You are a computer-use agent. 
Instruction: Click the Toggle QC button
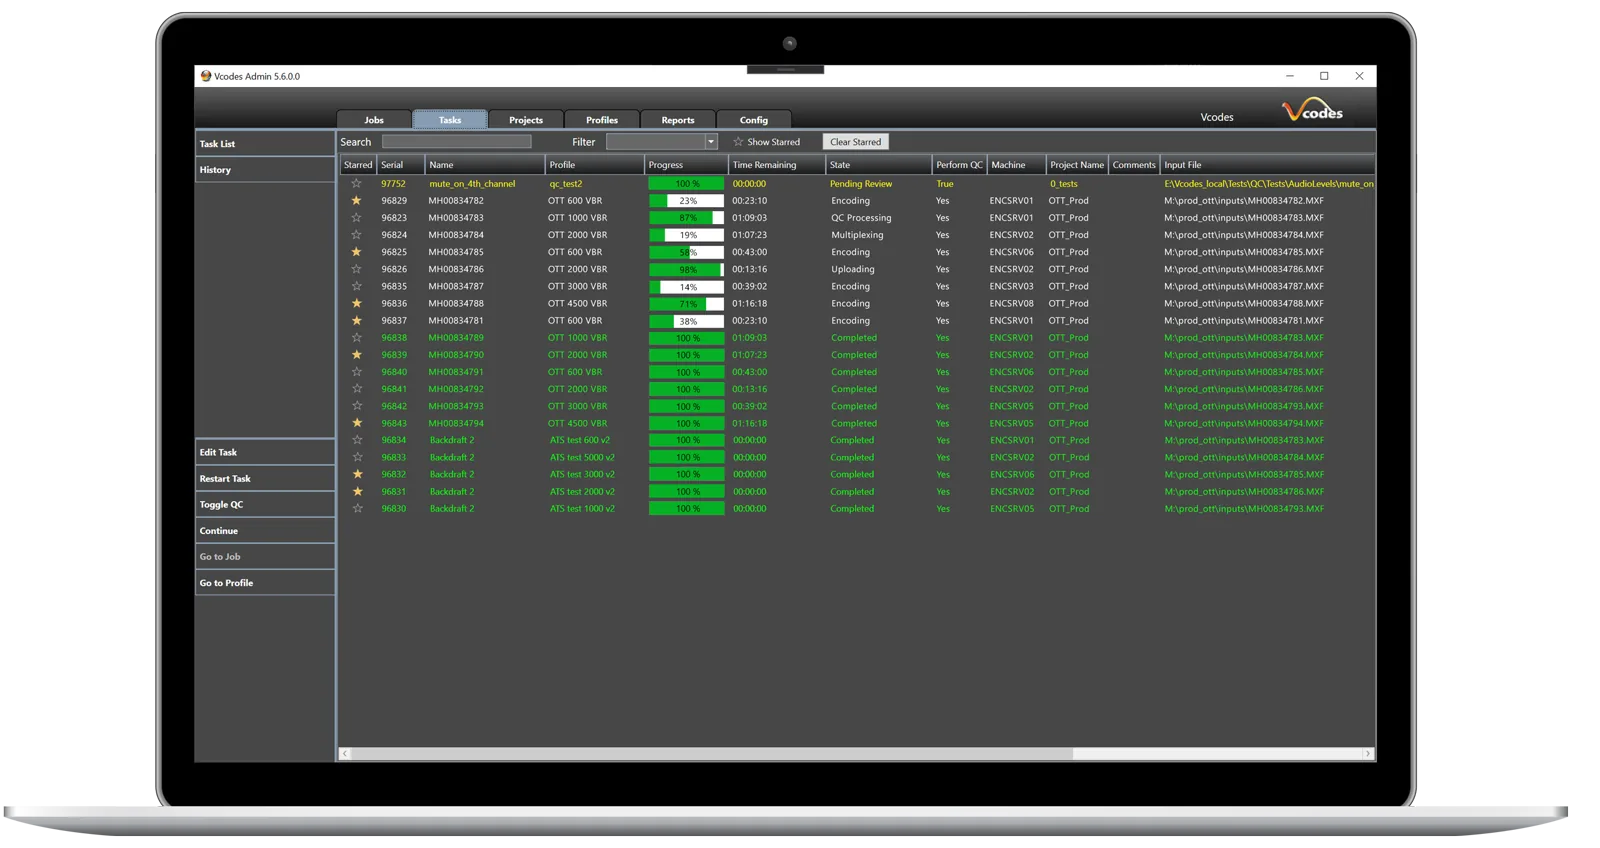click(x=265, y=504)
